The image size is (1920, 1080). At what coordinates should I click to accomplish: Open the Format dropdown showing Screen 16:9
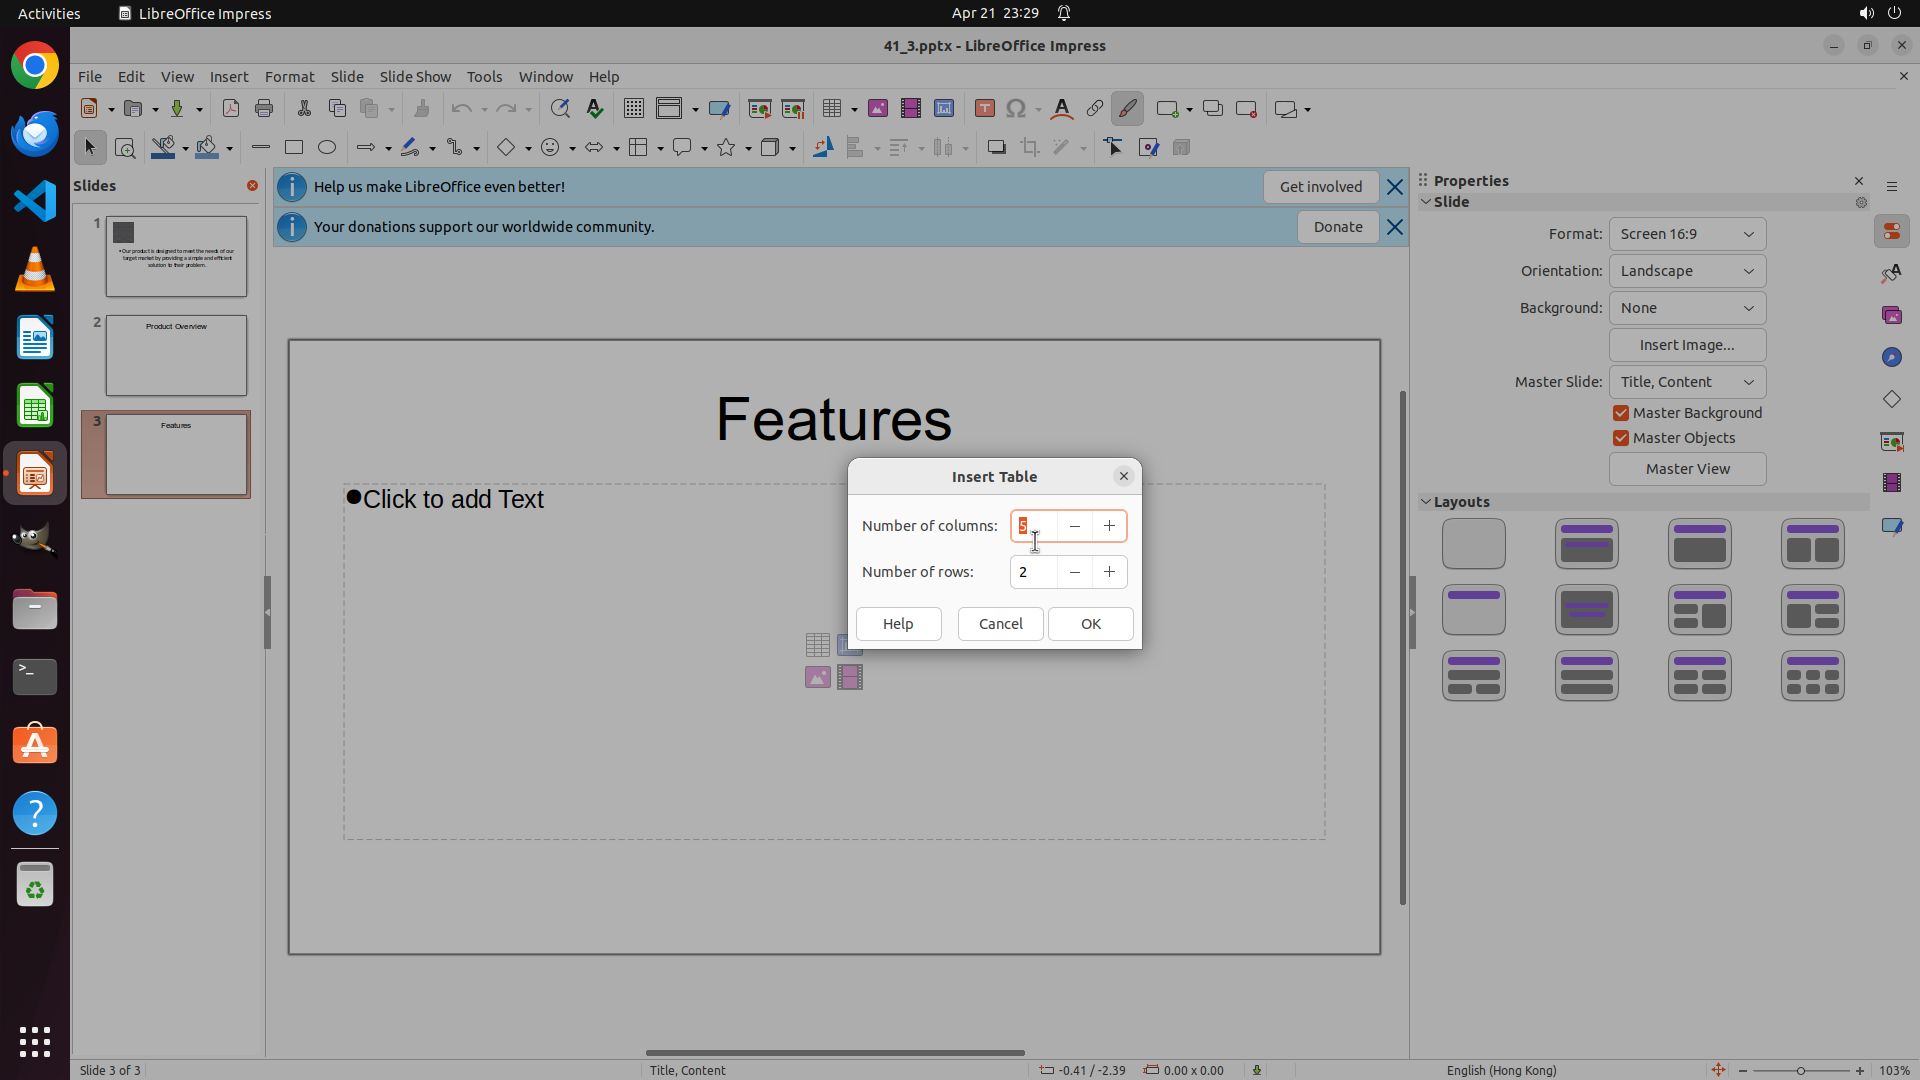tap(1687, 234)
